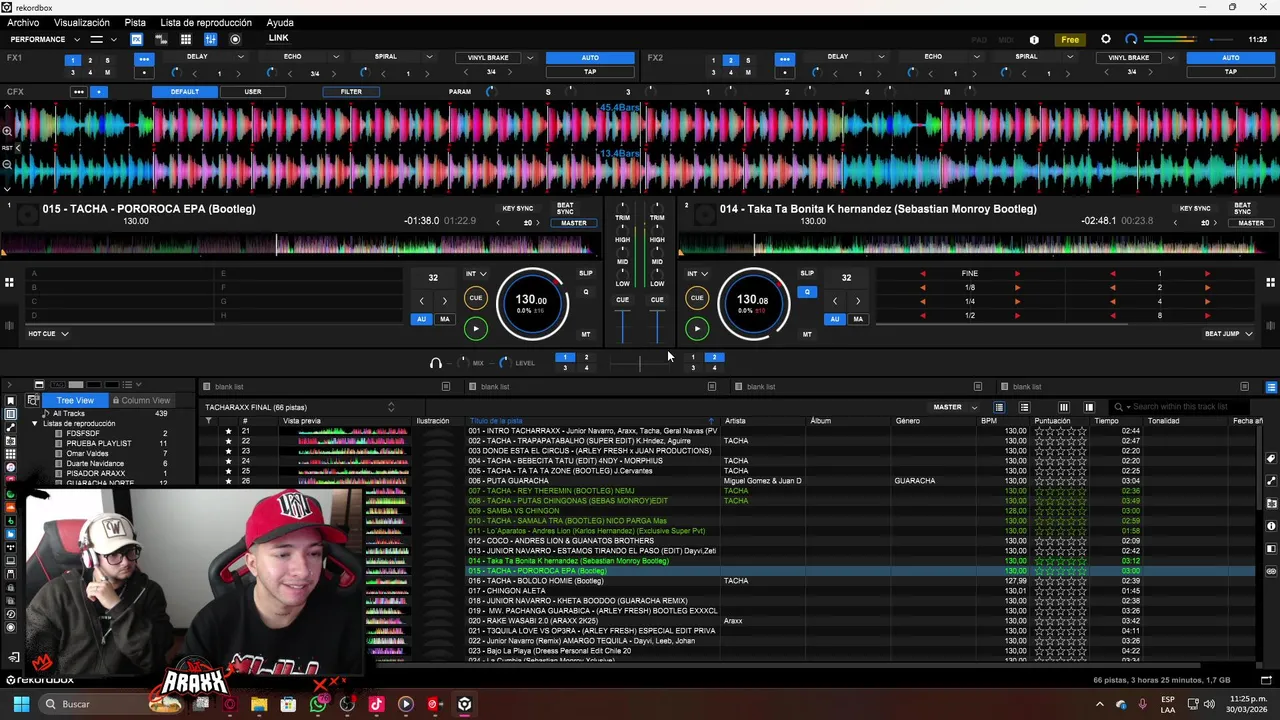Switch to Column View tab
The image size is (1280, 720).
pos(141,400)
